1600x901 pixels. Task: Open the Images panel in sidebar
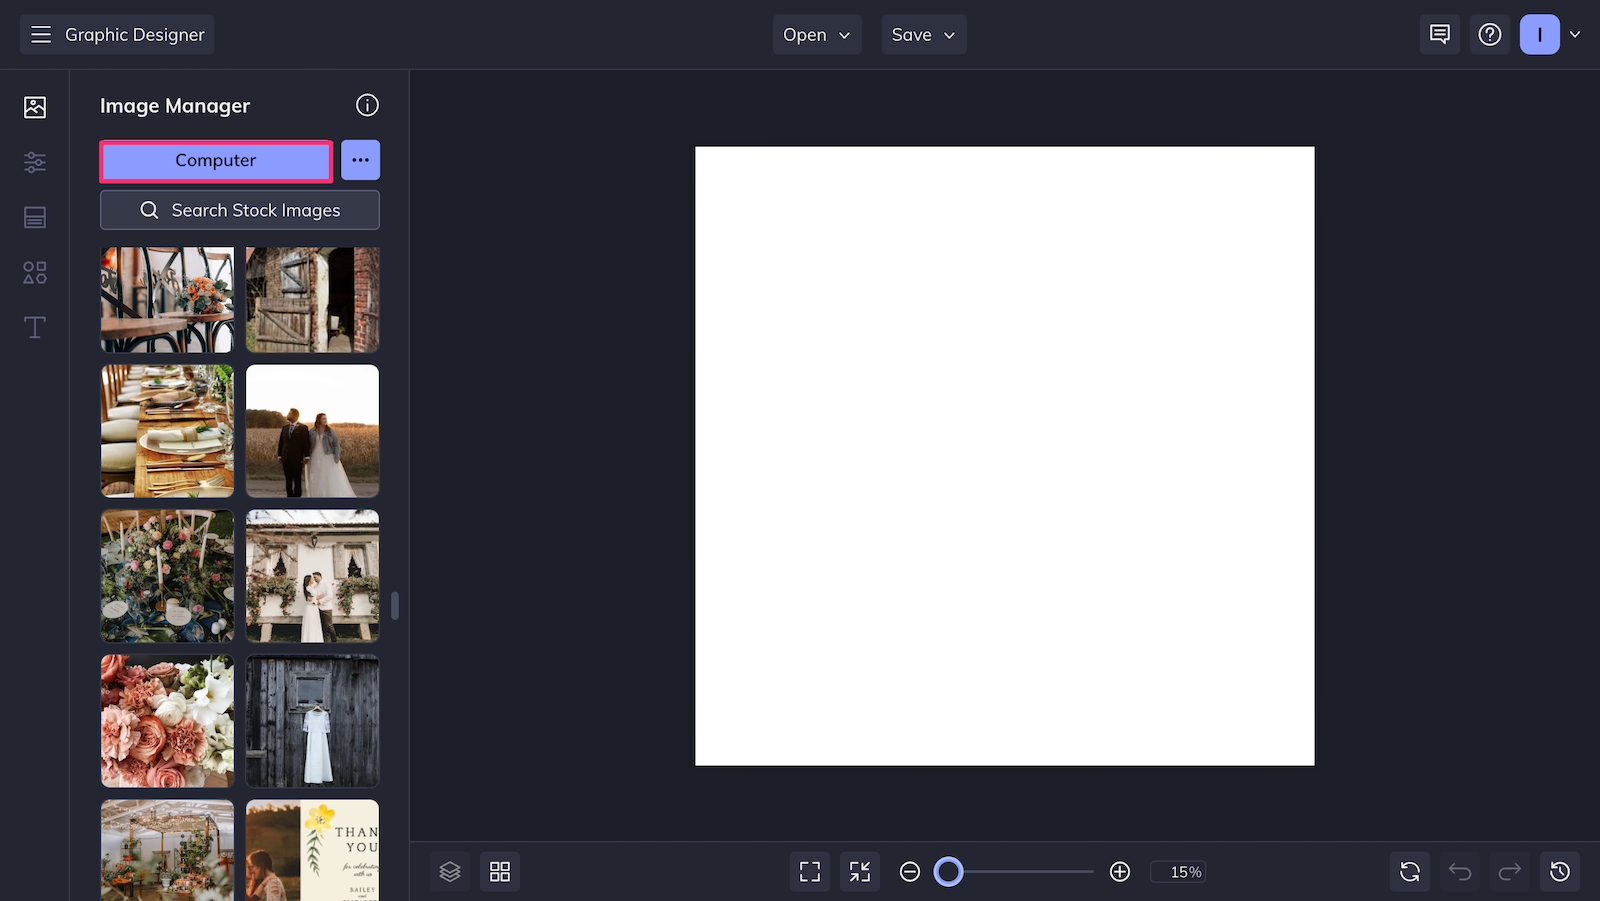34,107
